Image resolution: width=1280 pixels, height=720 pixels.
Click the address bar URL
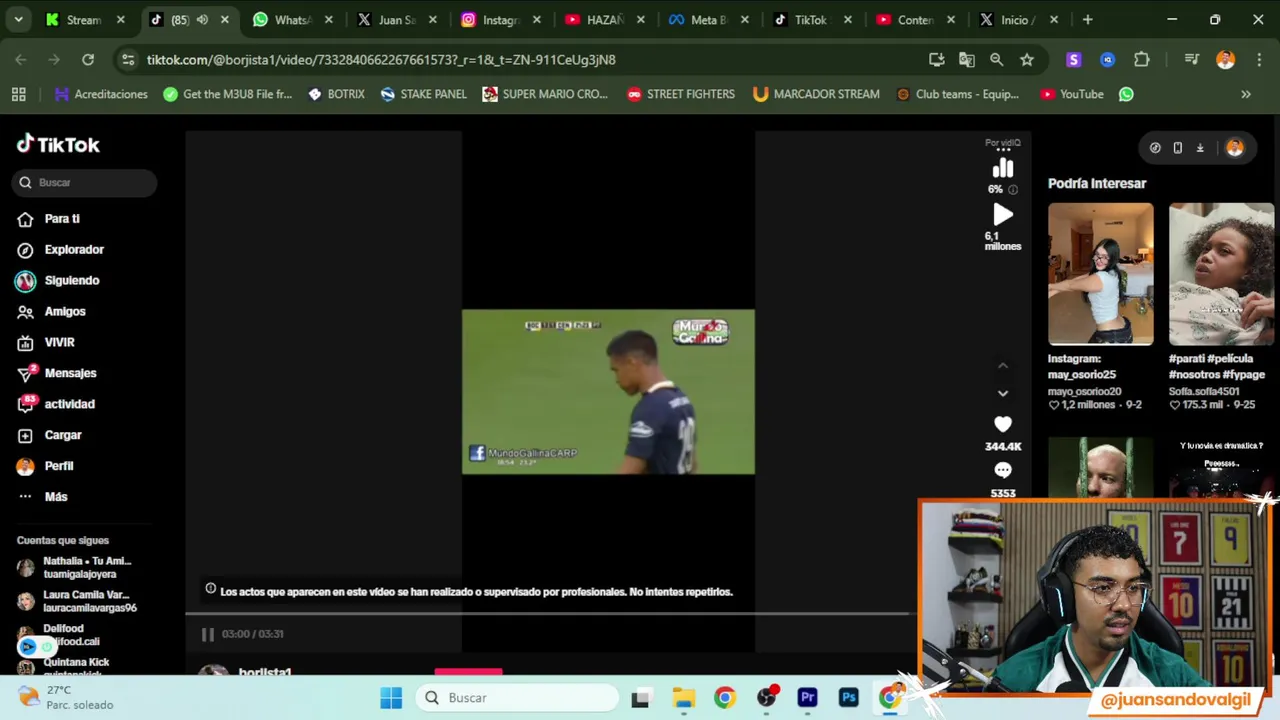[381, 60]
